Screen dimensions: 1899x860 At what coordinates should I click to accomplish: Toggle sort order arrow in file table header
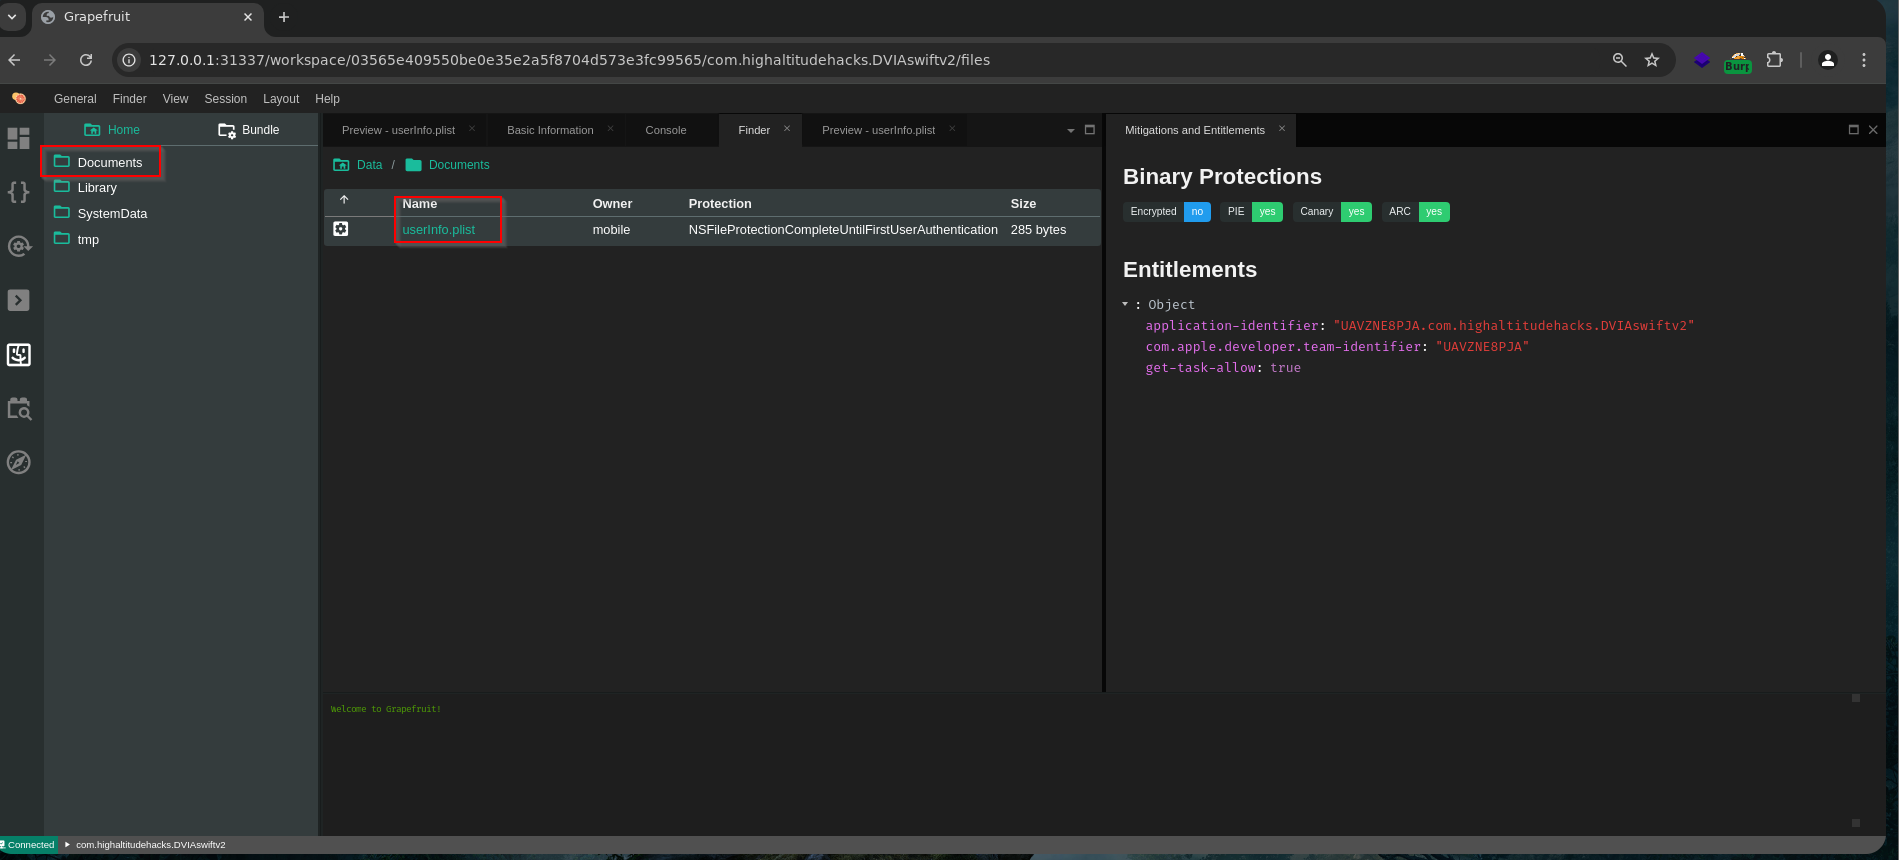point(344,200)
